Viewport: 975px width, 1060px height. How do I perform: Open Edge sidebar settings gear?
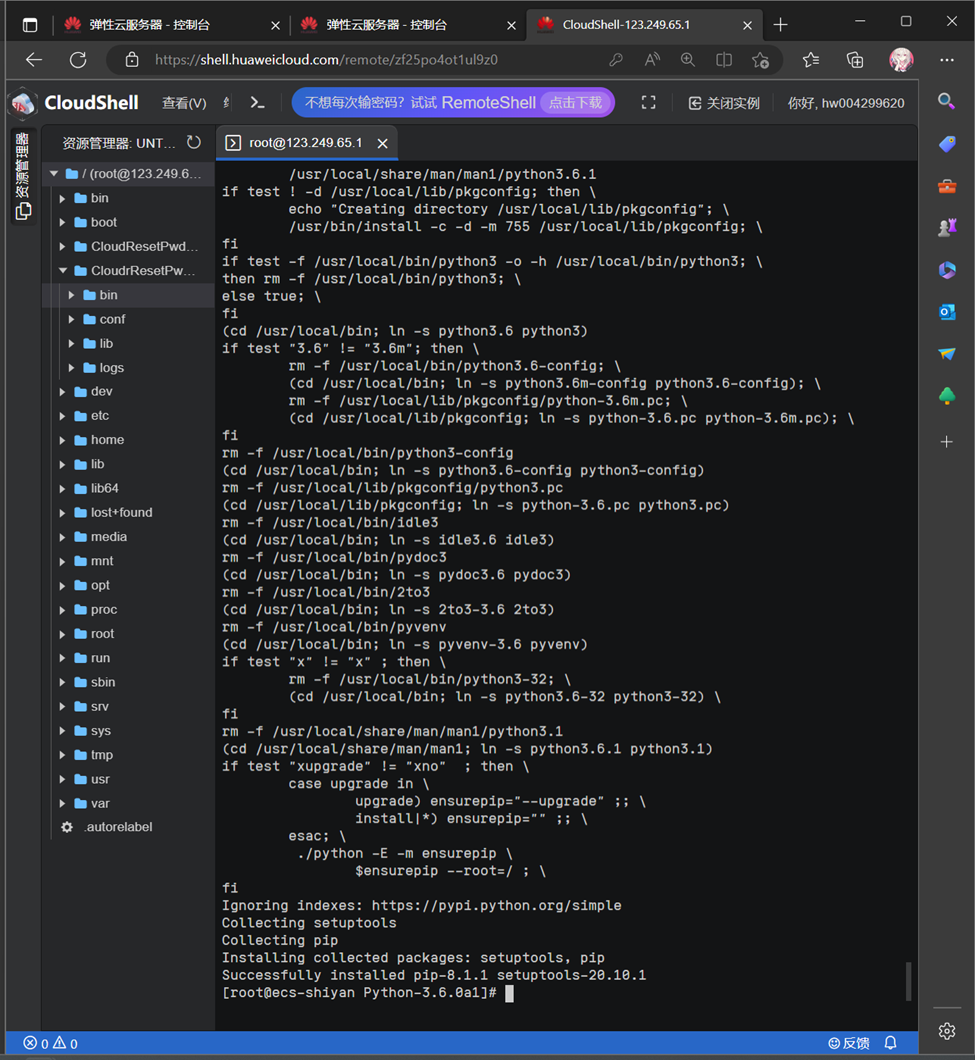coord(946,1031)
